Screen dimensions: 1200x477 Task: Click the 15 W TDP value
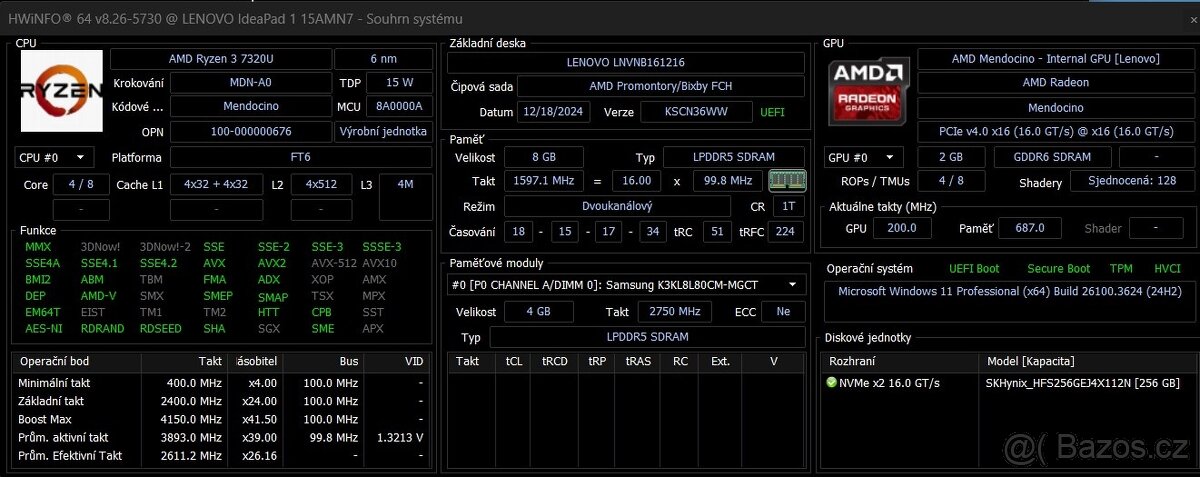pyautogui.click(x=399, y=83)
